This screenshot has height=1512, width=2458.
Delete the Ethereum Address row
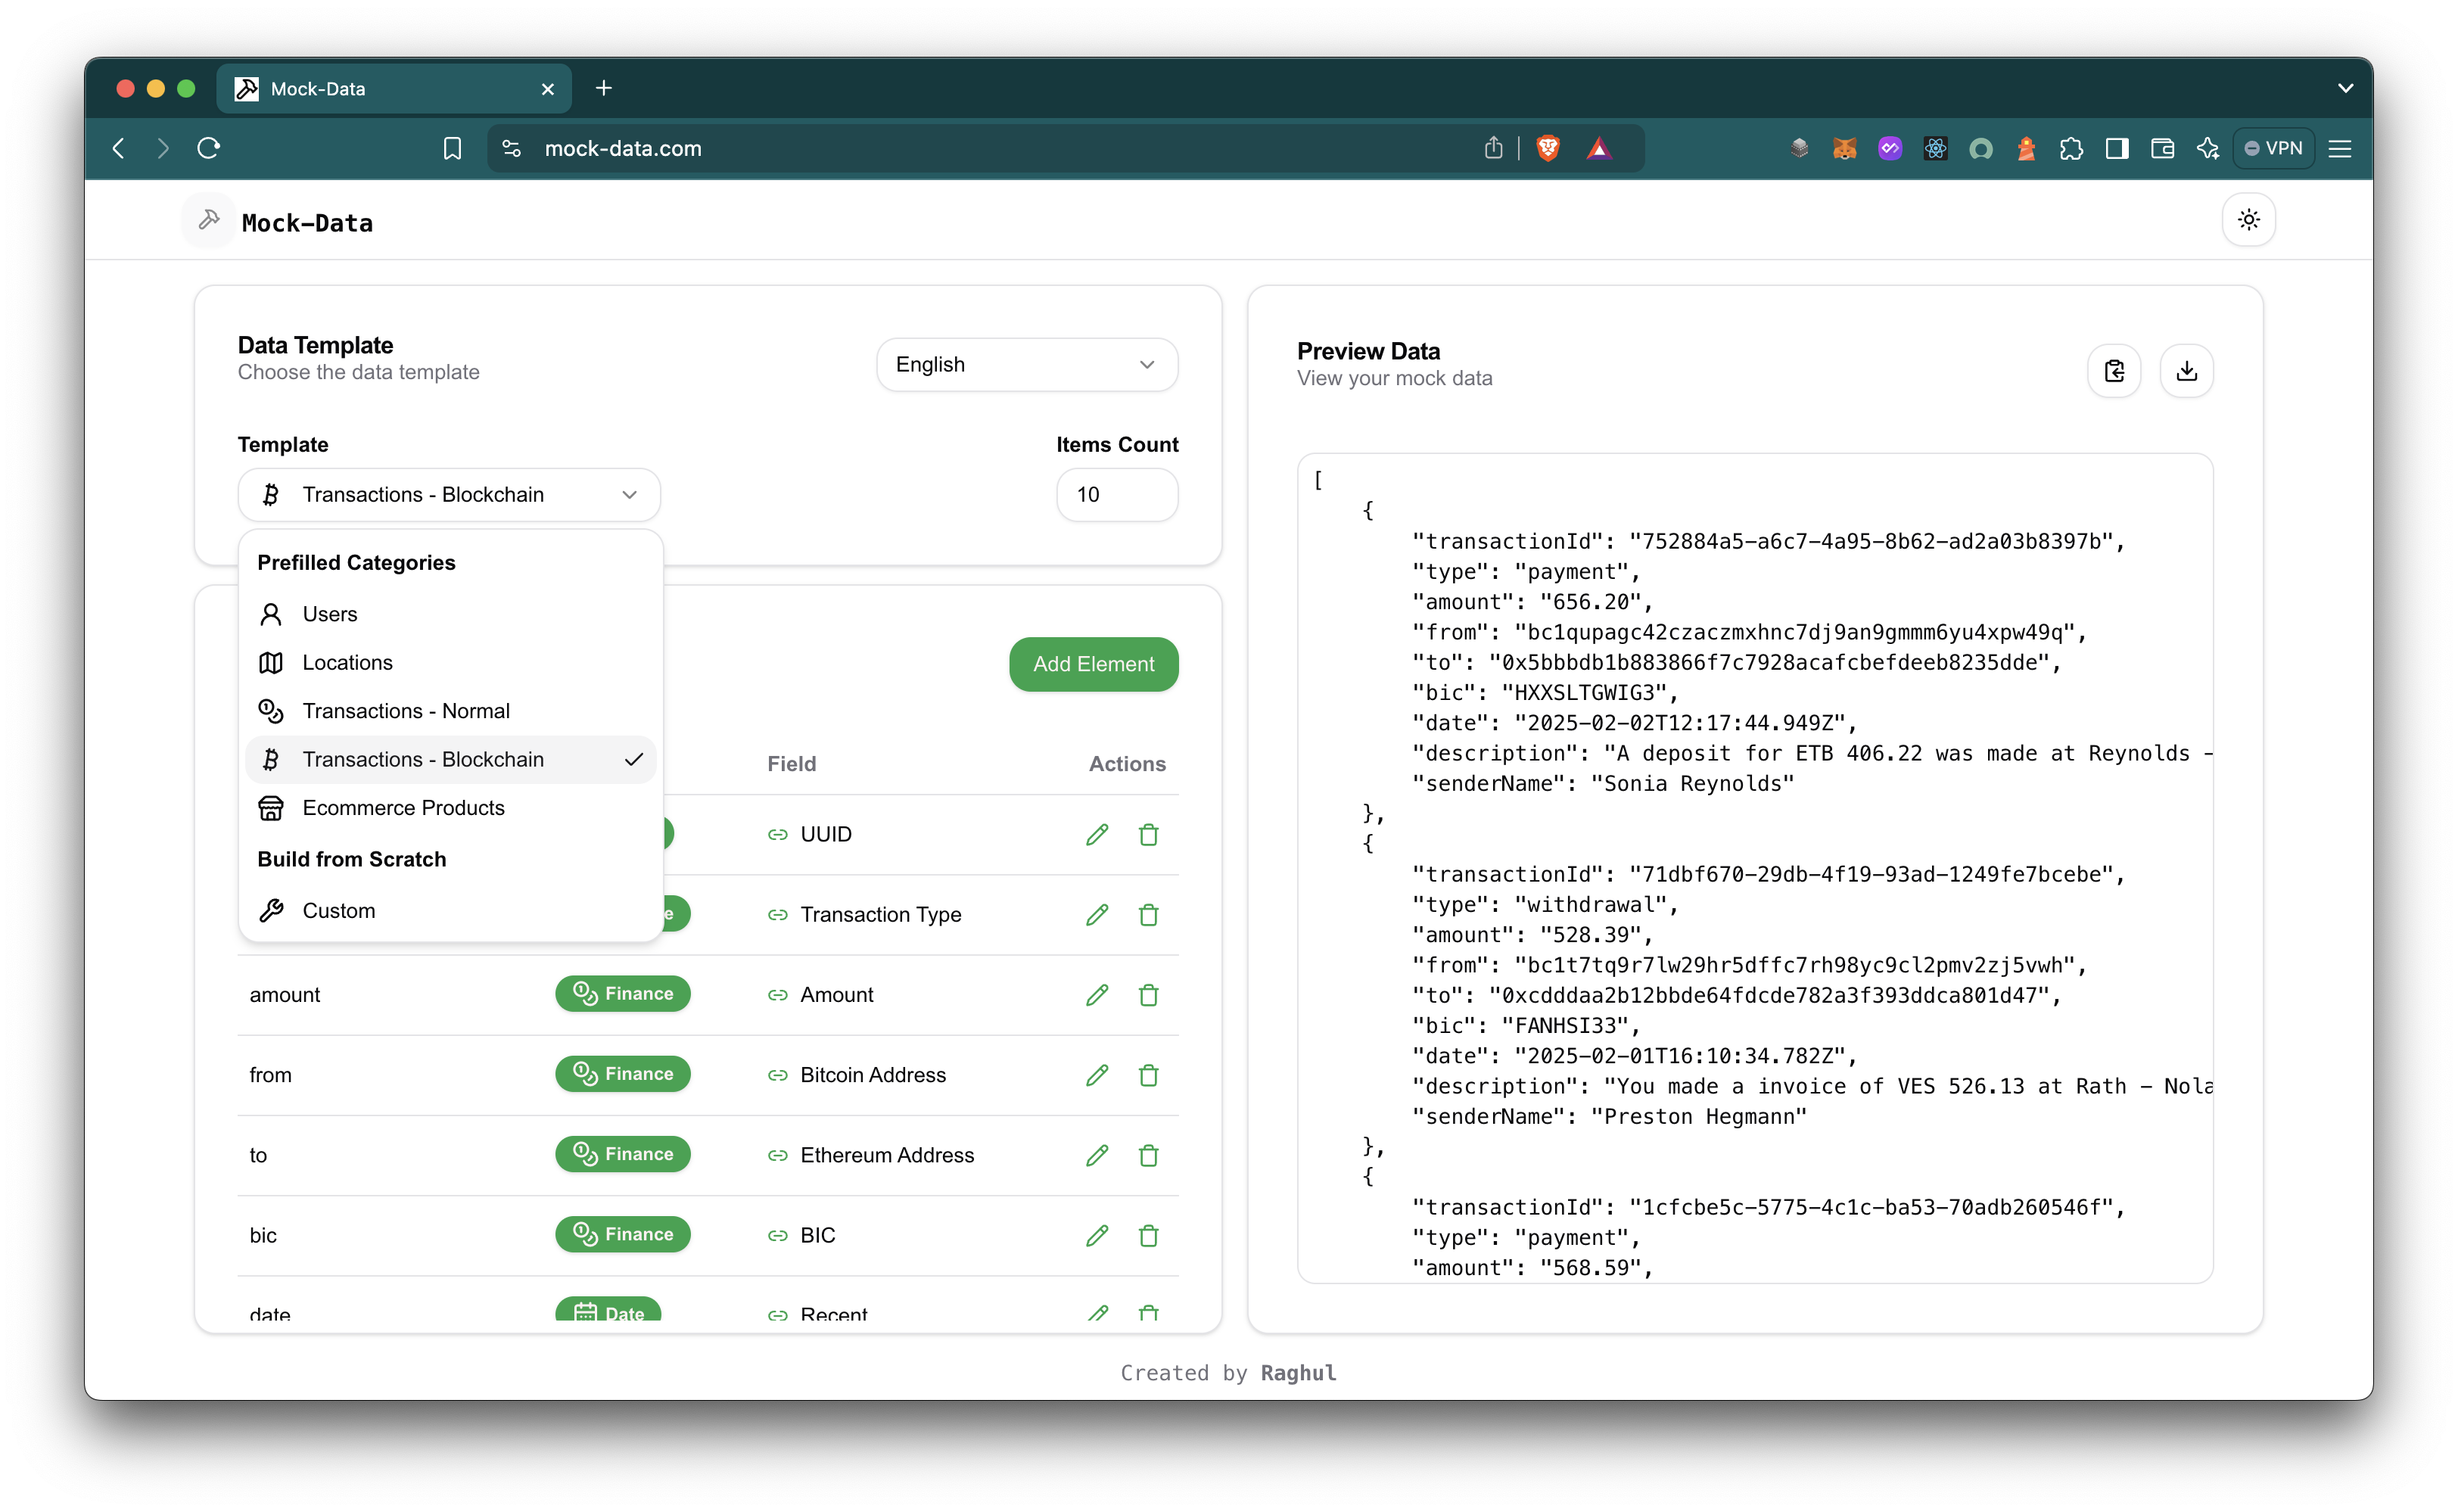click(1148, 1155)
